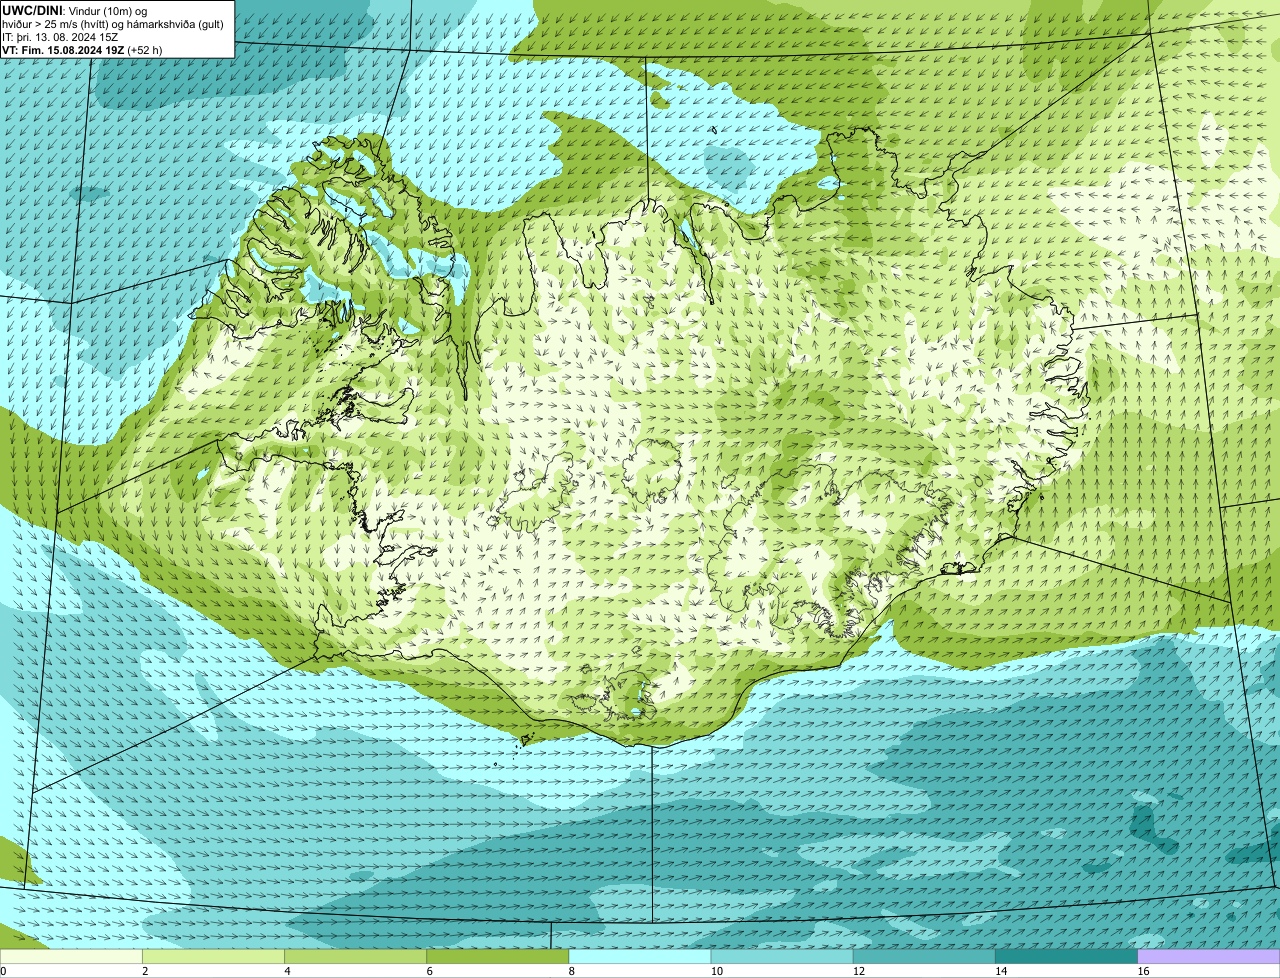Click the purple legend swatch above 16 m/s
The image size is (1280, 978).
(x=1209, y=956)
